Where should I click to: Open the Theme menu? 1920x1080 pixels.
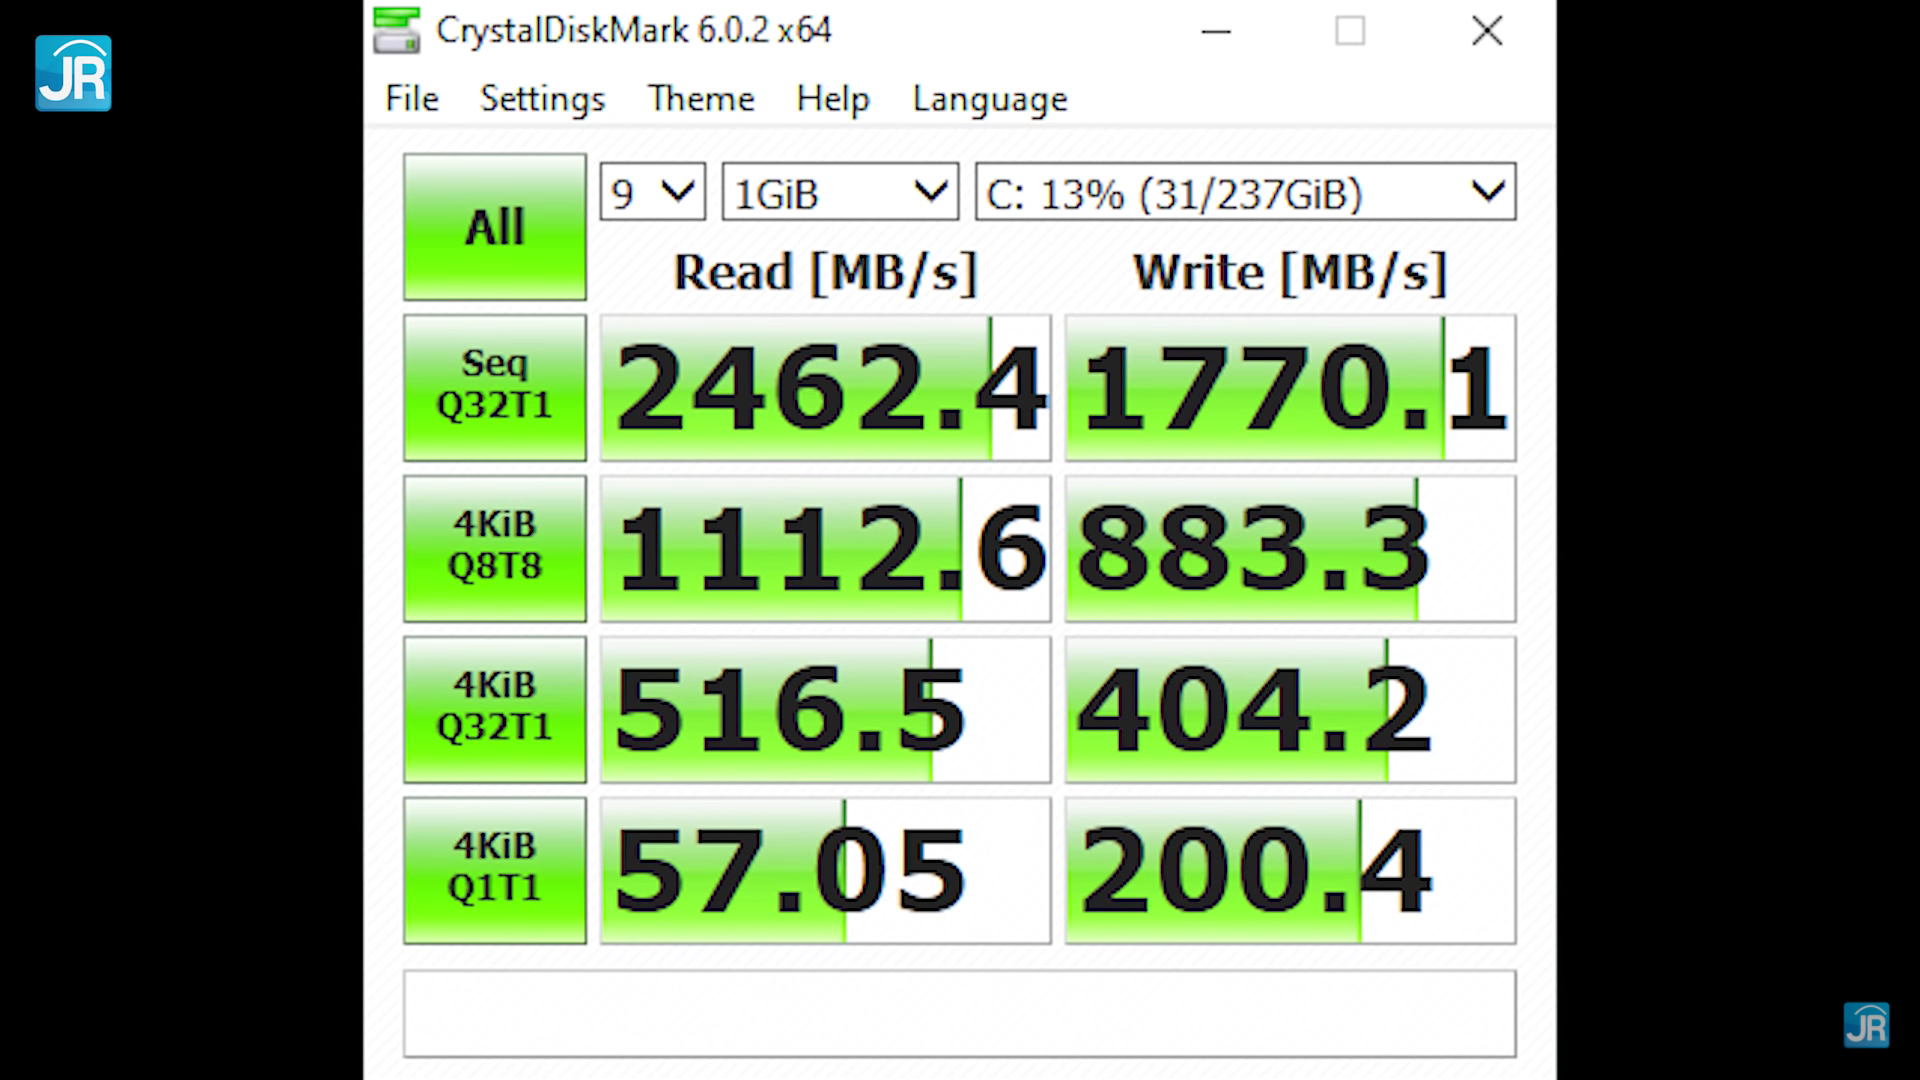click(700, 98)
